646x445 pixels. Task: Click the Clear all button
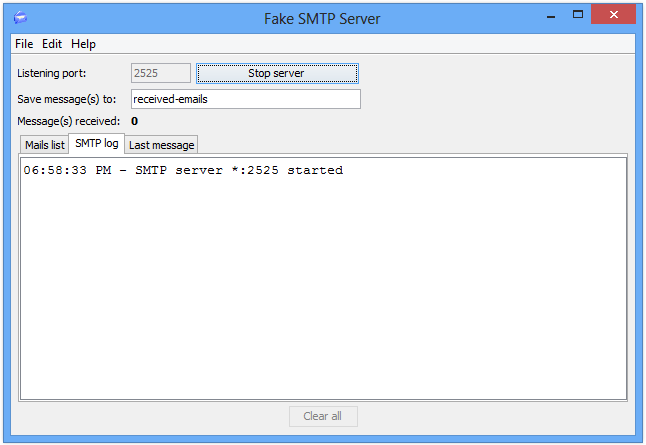pos(323,416)
